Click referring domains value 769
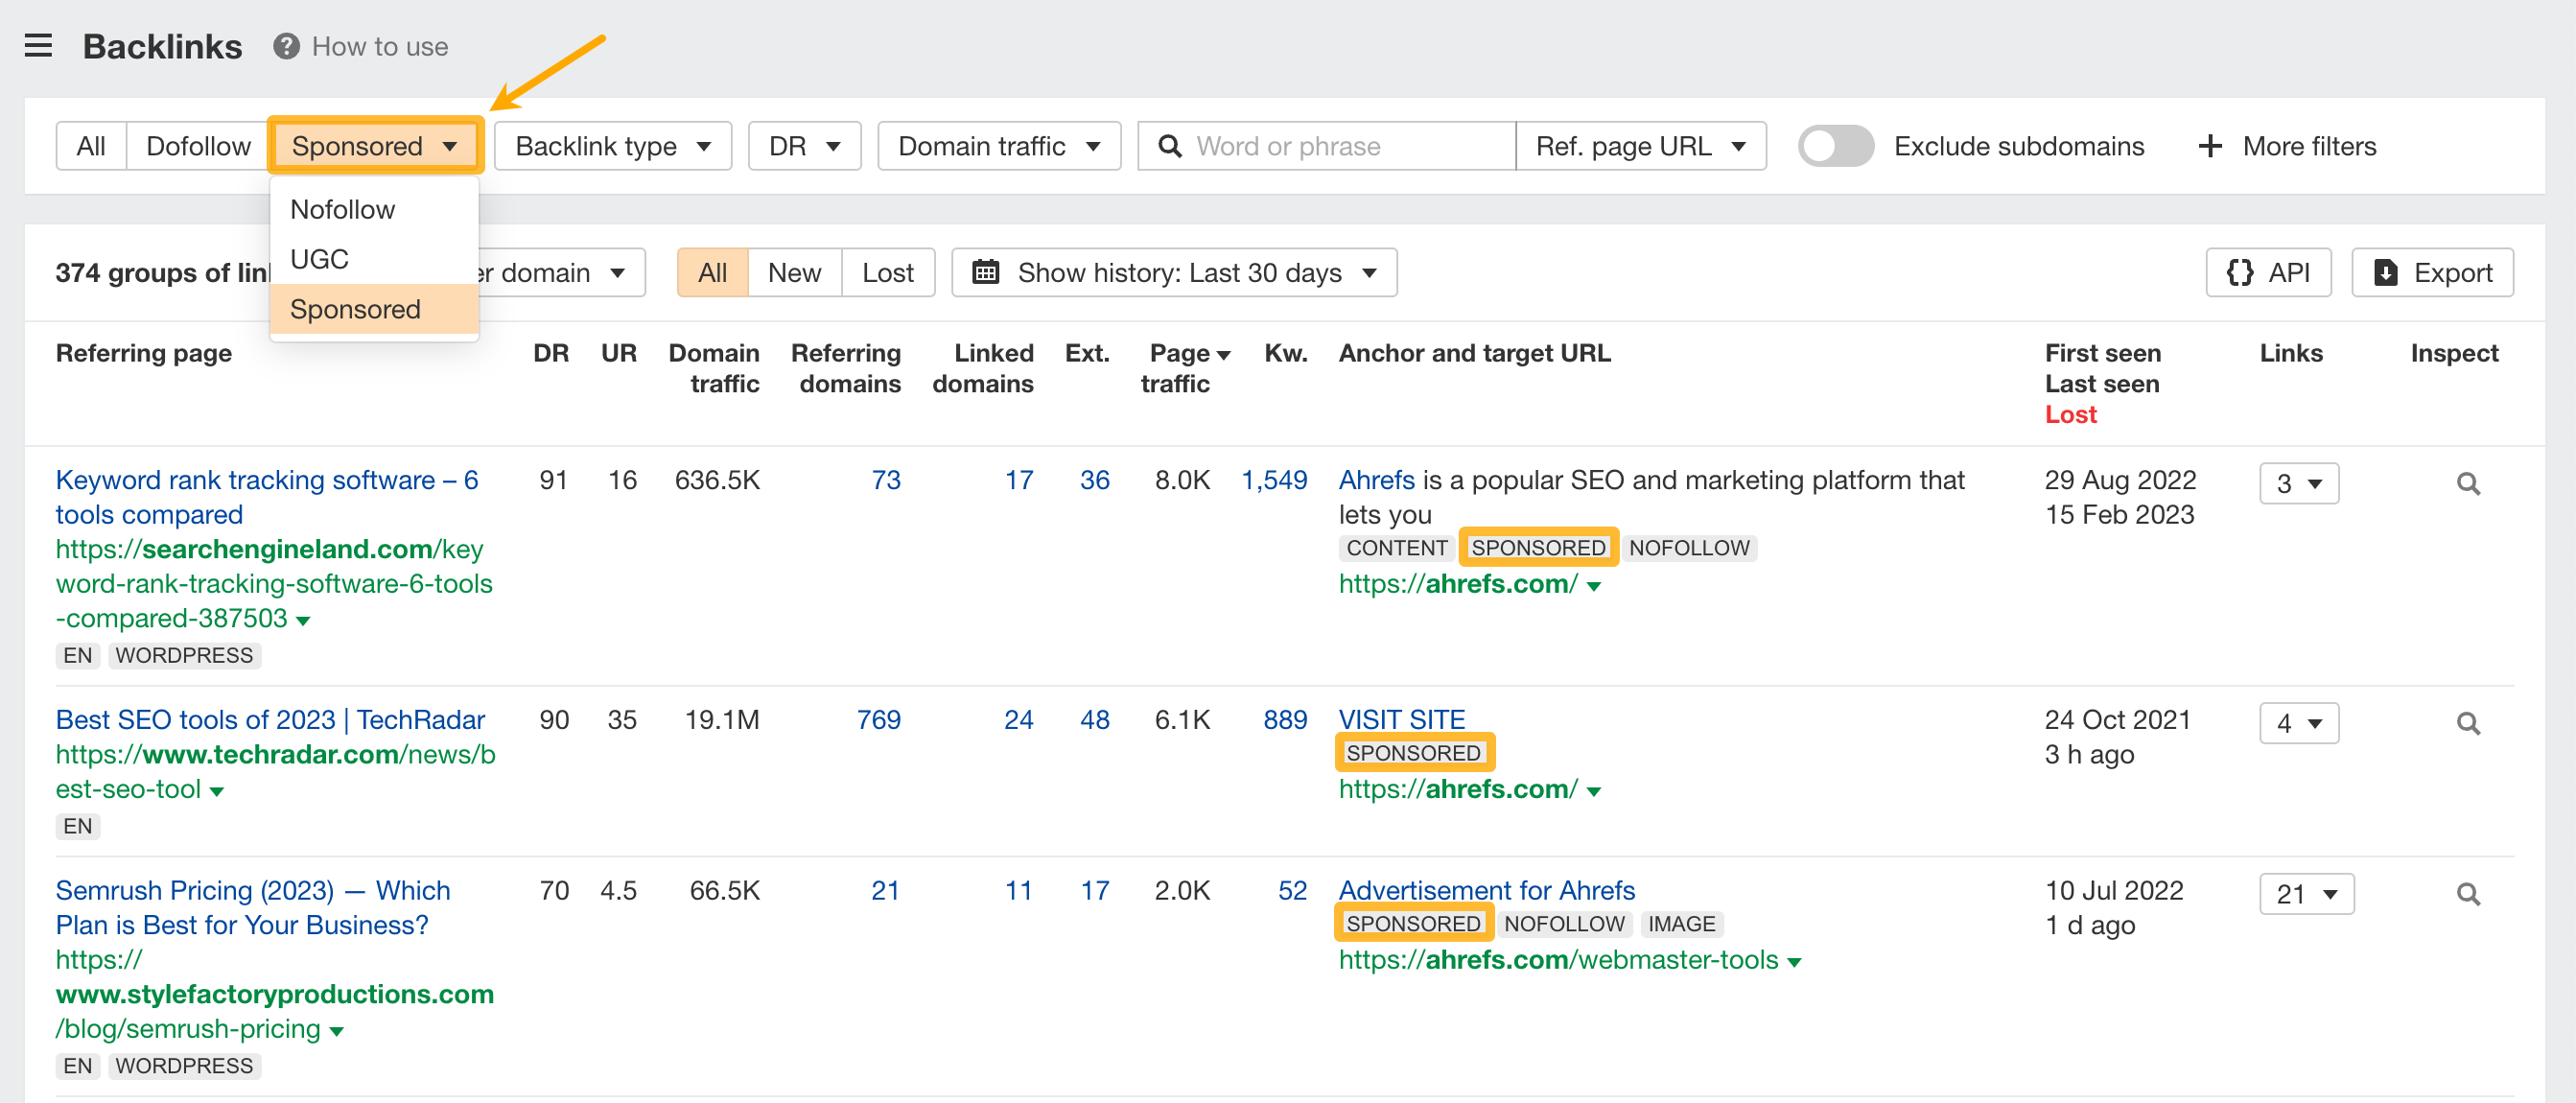The image size is (2576, 1103). tap(878, 720)
